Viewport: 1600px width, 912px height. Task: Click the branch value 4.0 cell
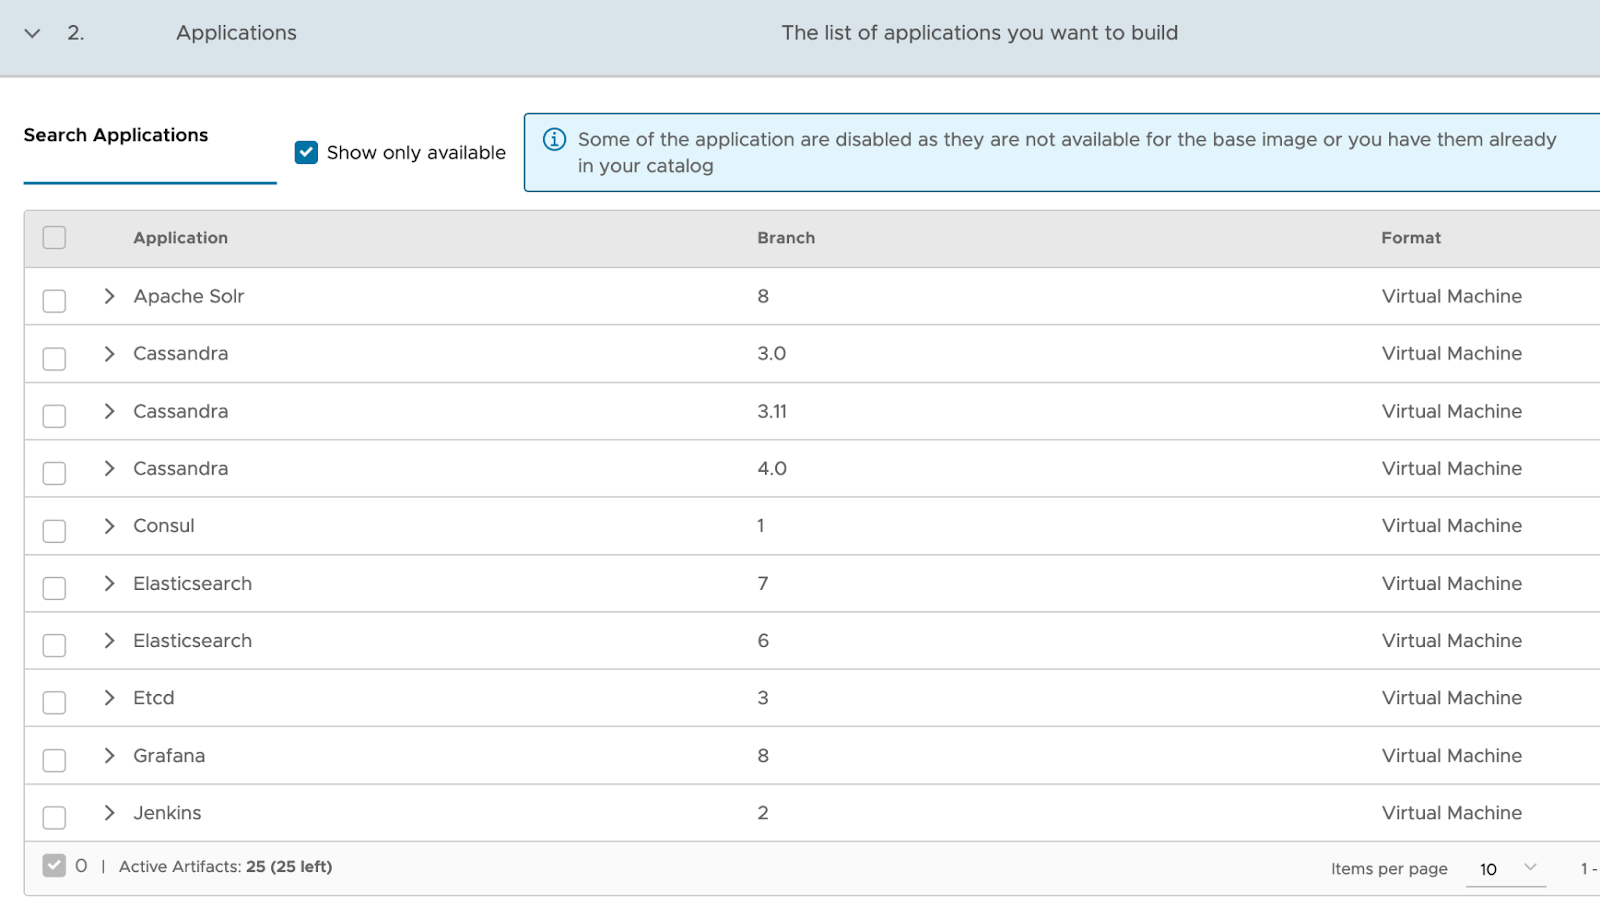[x=772, y=468]
